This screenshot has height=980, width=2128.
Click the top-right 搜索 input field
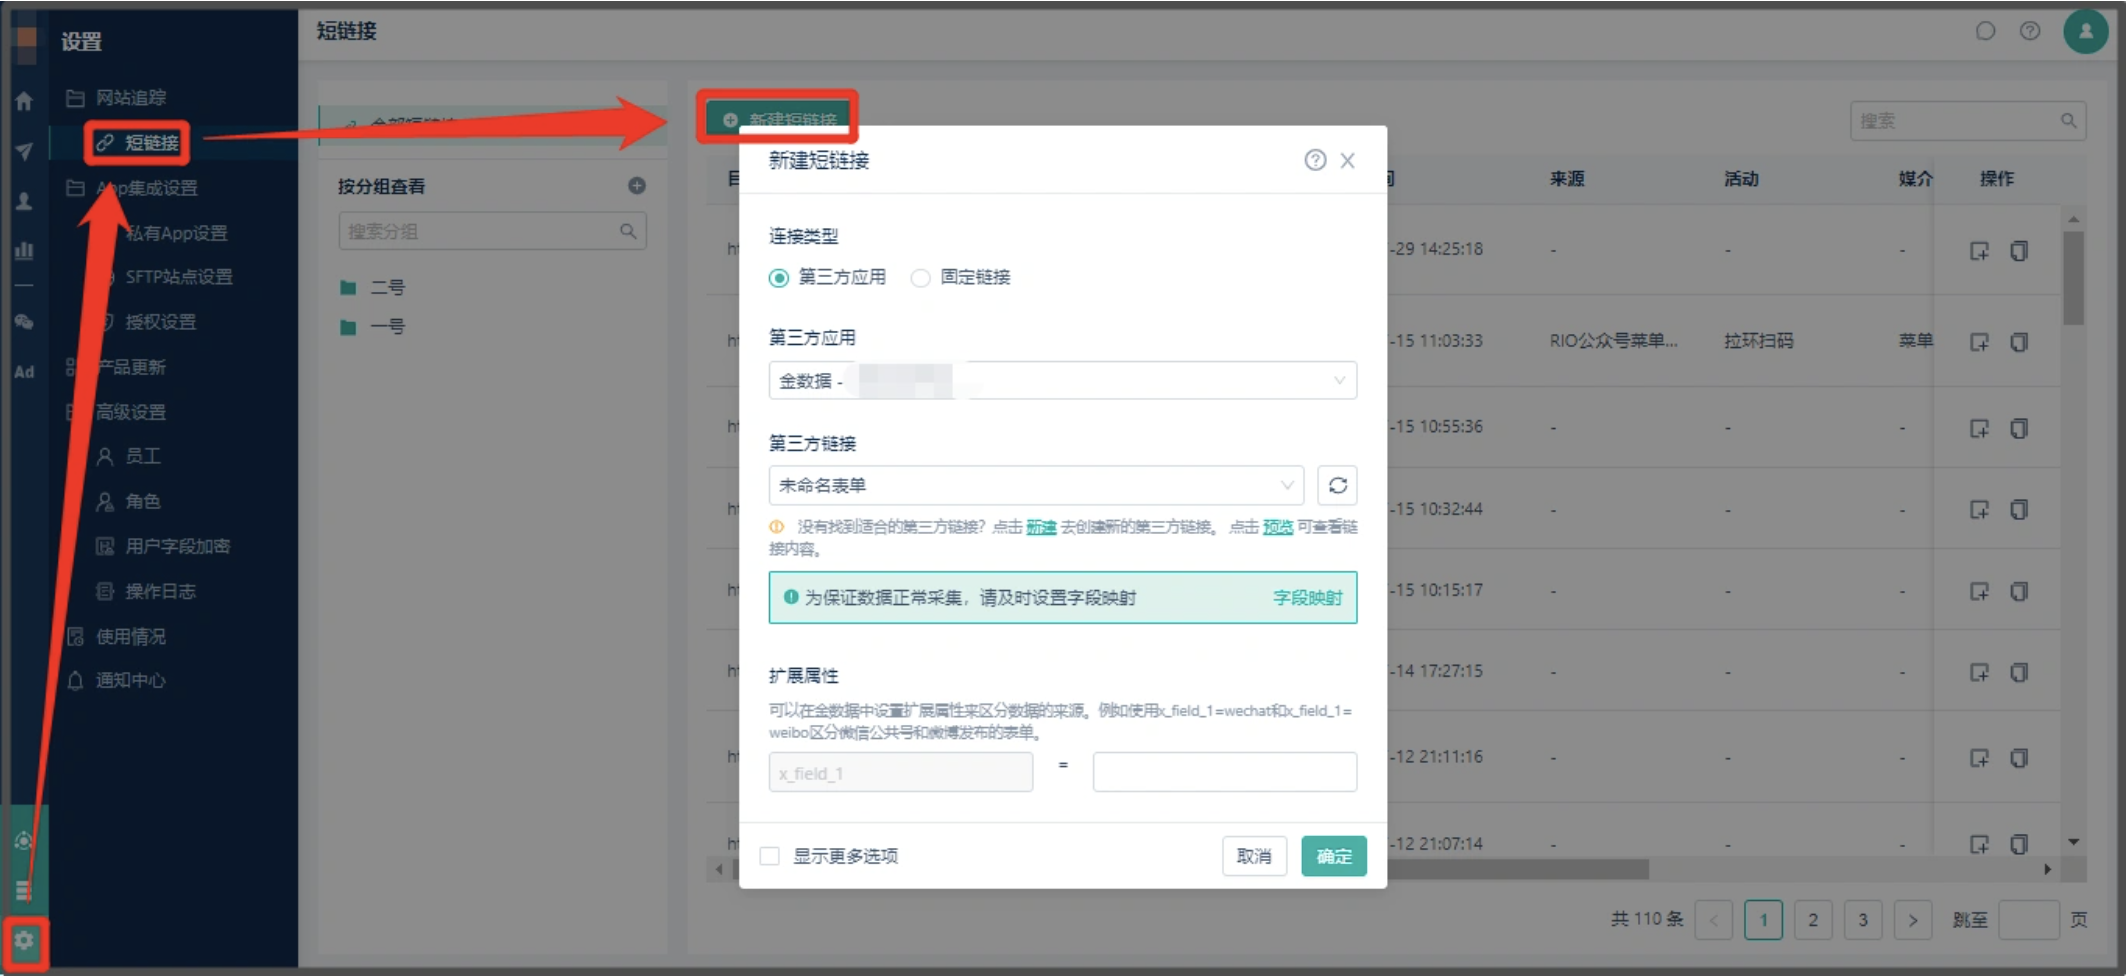[x=1968, y=121]
